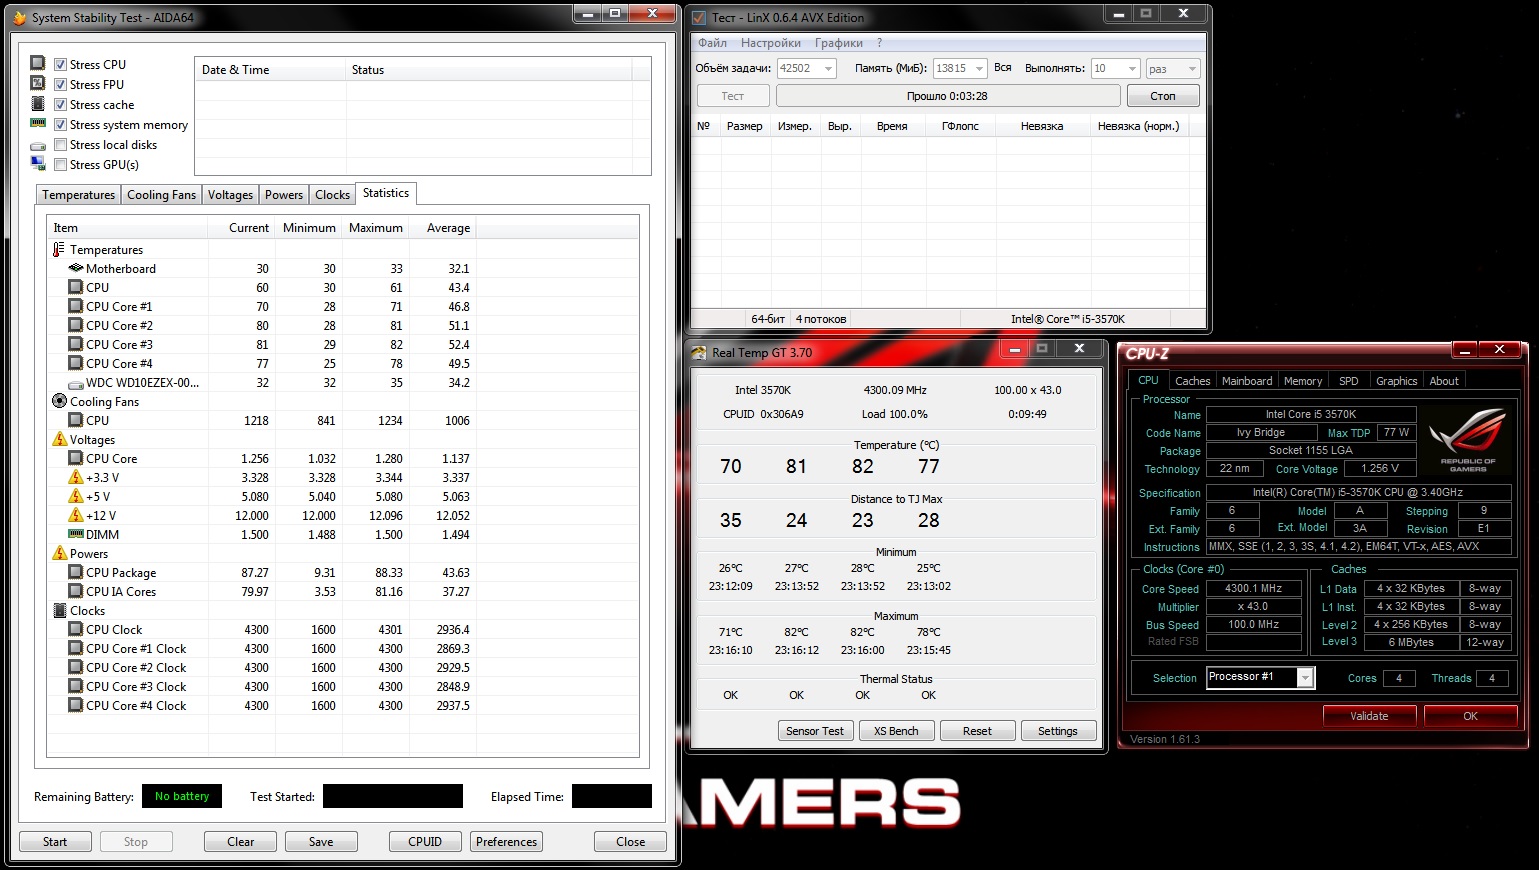The width and height of the screenshot is (1539, 870).
Task: Click the disk drive icon beside Stress local disks
Action: [x=38, y=145]
